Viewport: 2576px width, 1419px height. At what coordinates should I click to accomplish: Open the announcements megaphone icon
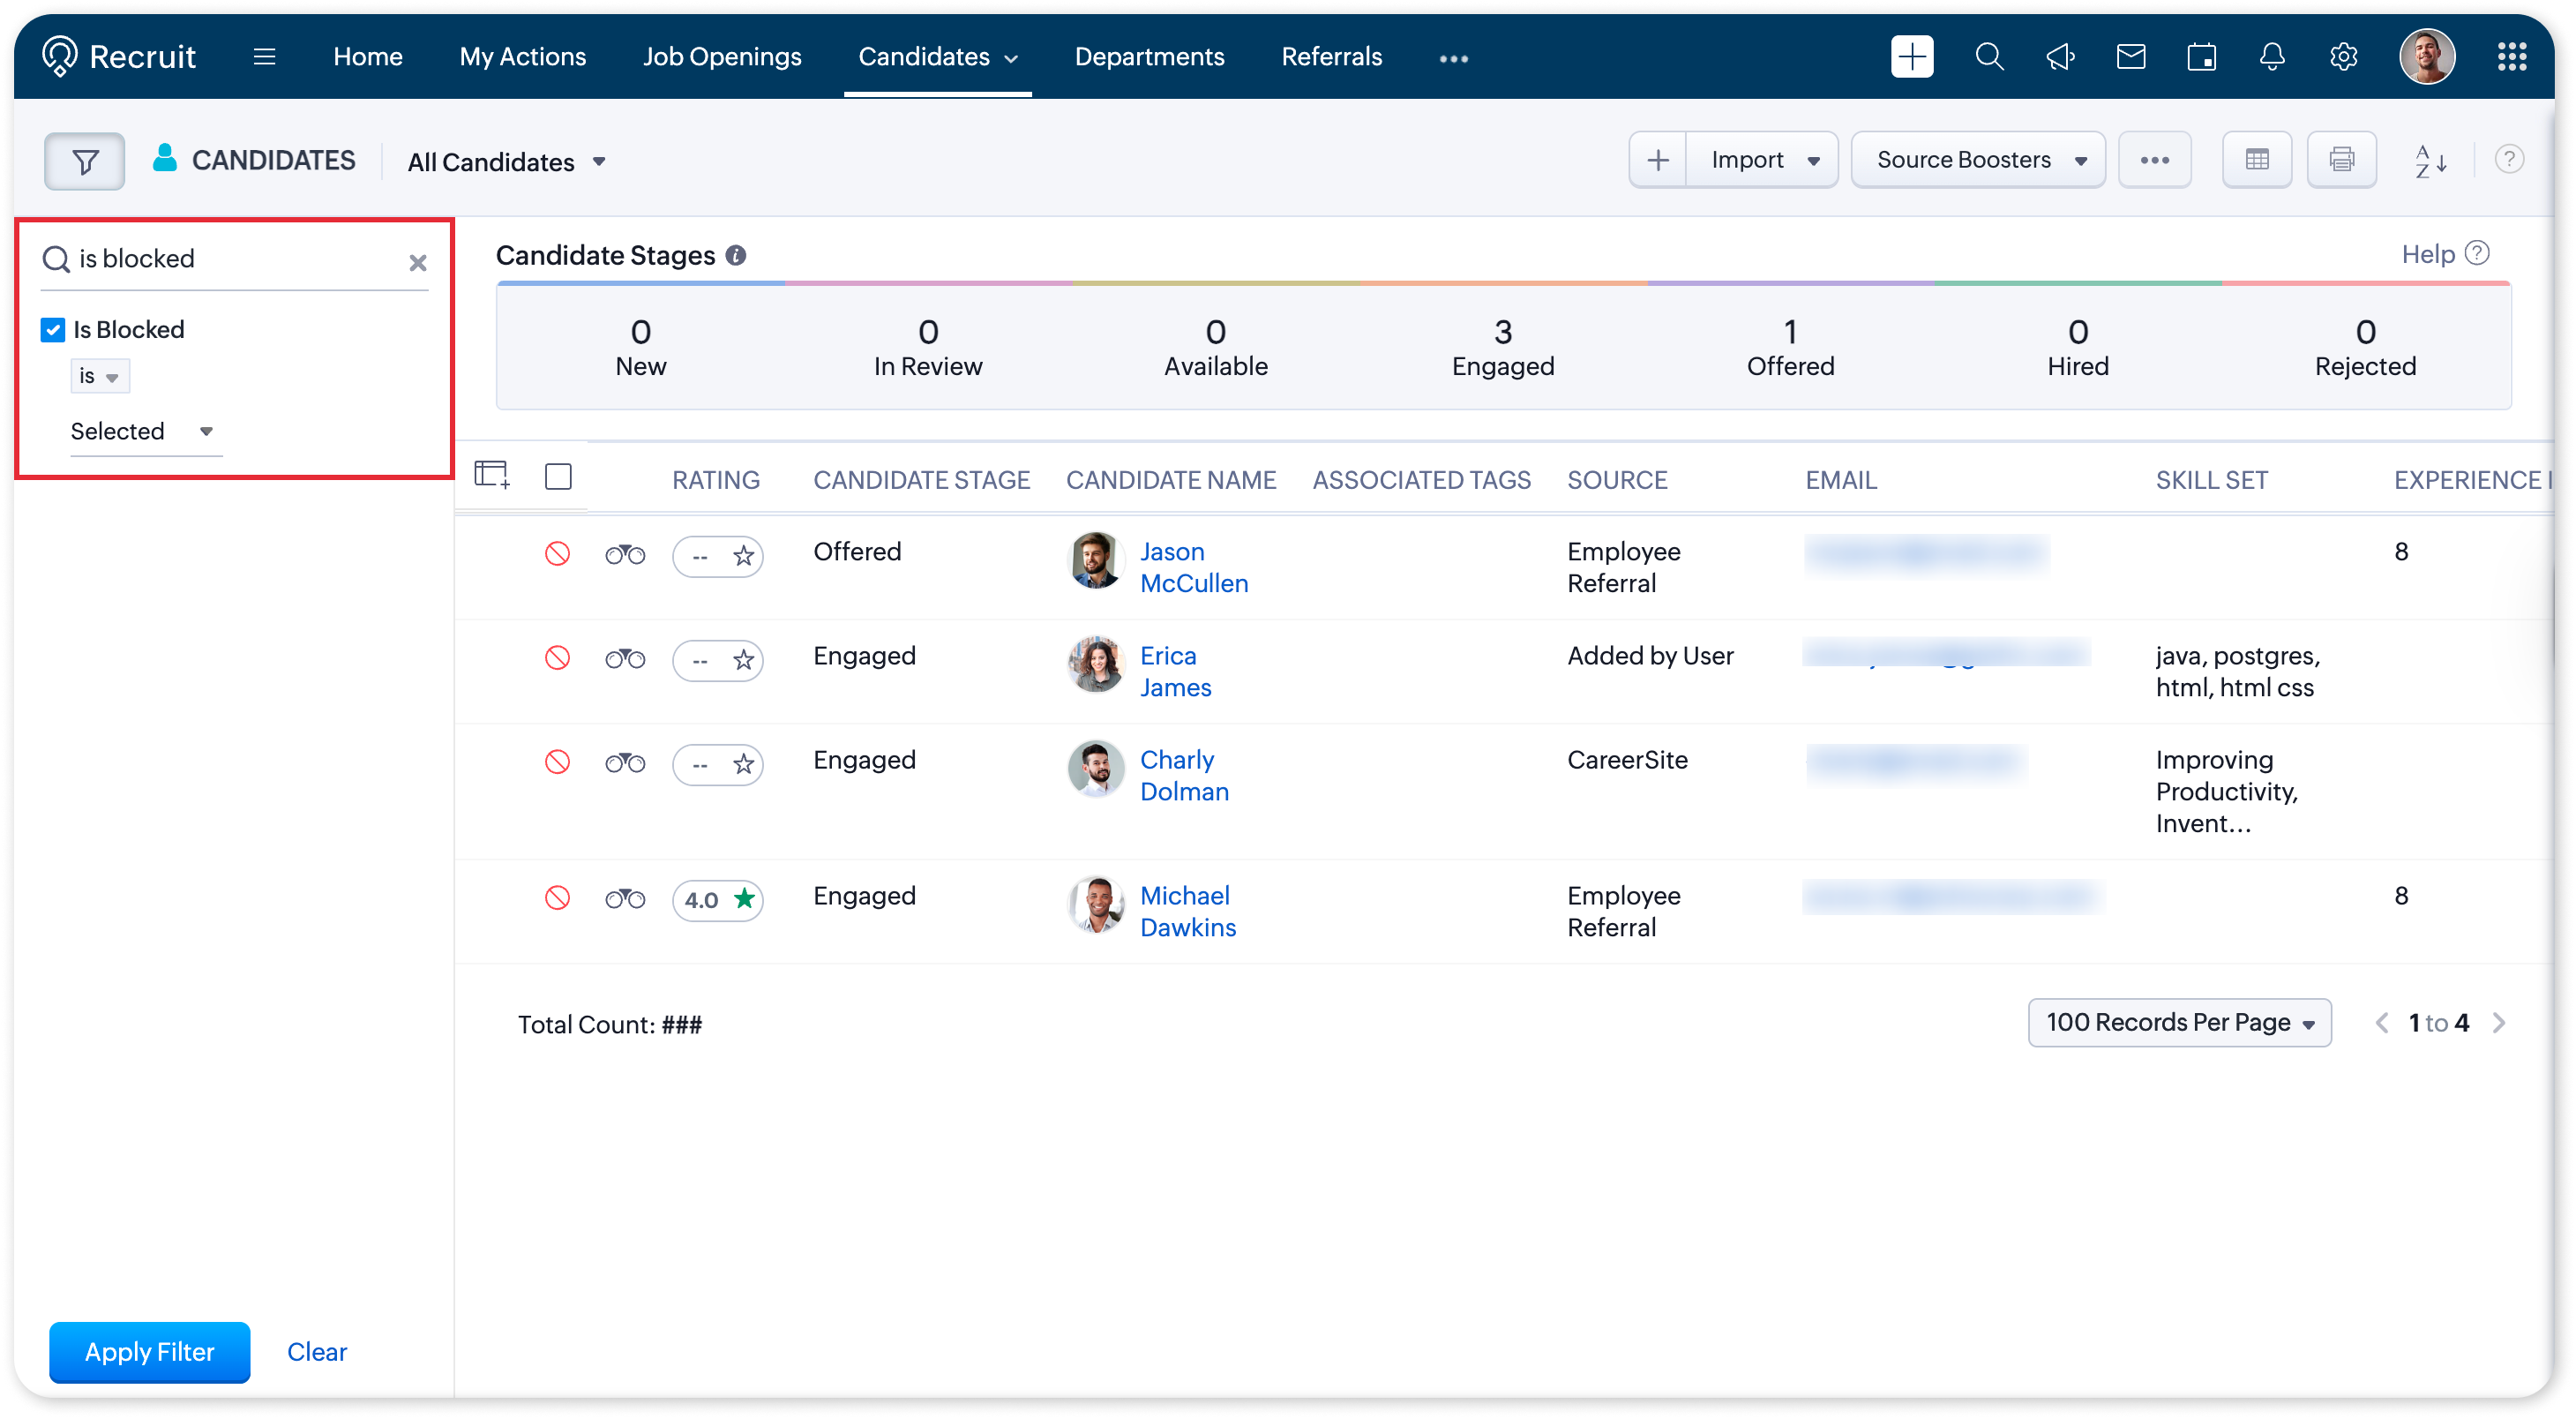[2060, 57]
